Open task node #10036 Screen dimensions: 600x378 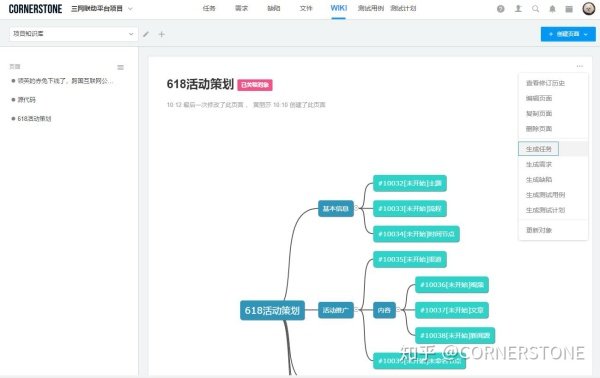452,285
